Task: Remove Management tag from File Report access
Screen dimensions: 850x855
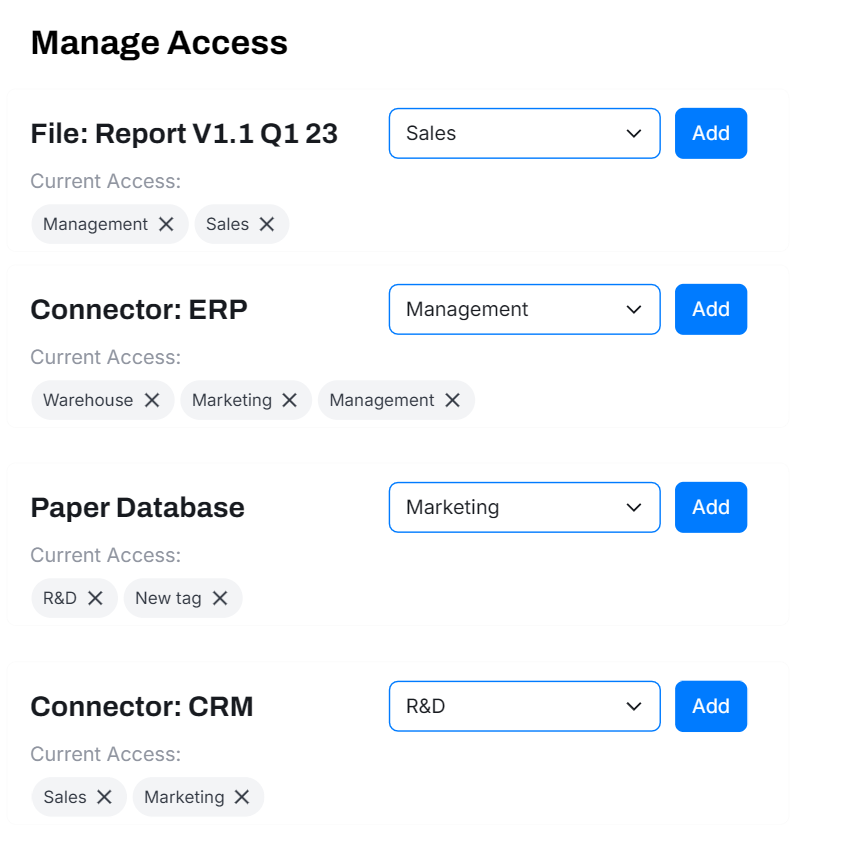Action: click(x=166, y=224)
